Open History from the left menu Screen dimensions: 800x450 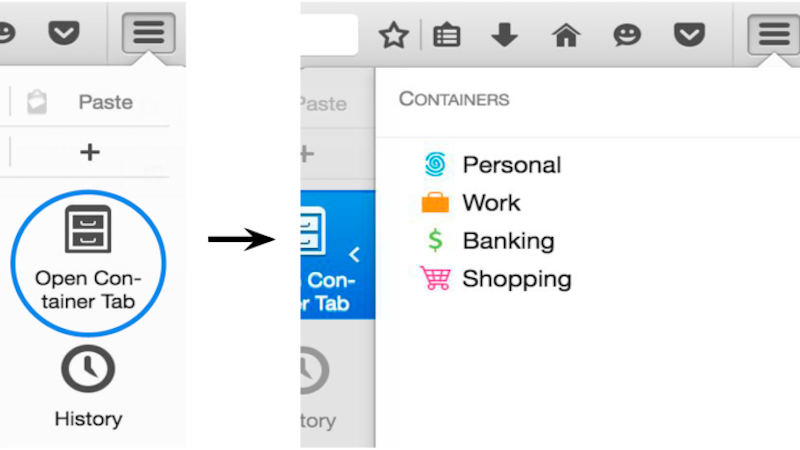[88, 386]
